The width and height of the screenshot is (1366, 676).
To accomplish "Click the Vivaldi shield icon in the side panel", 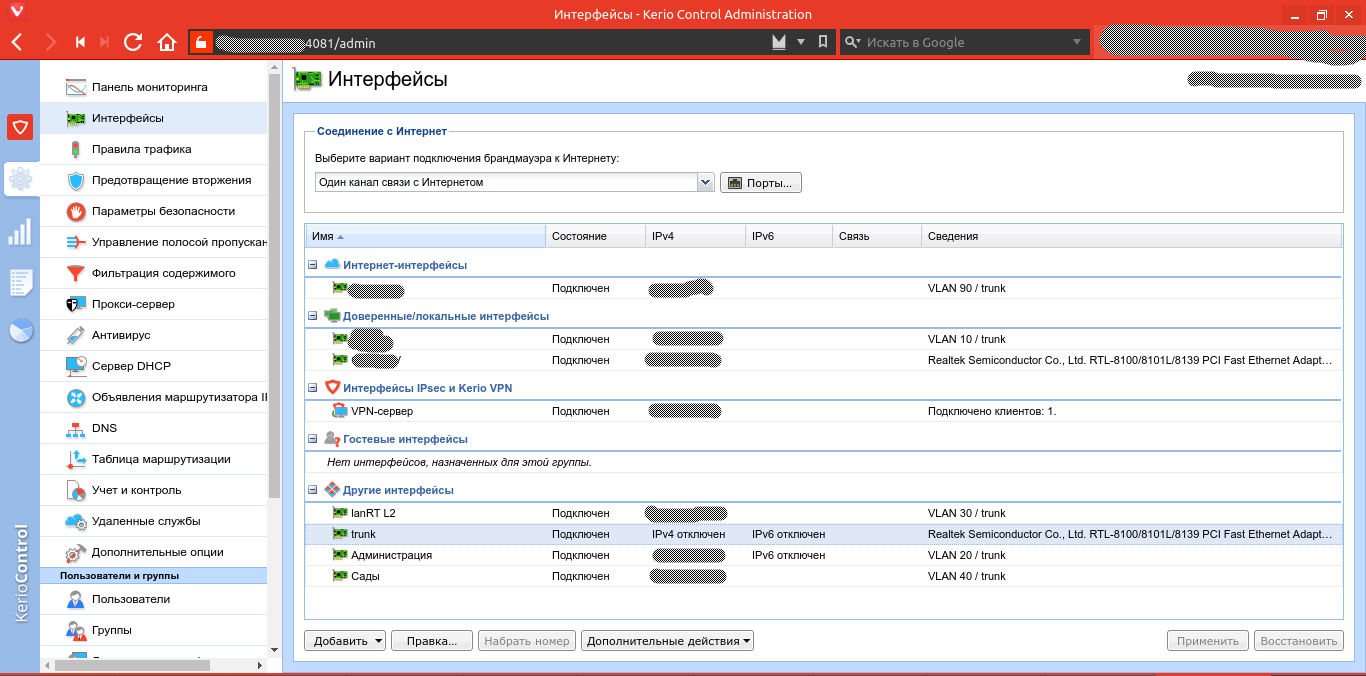I will pyautogui.click(x=20, y=126).
